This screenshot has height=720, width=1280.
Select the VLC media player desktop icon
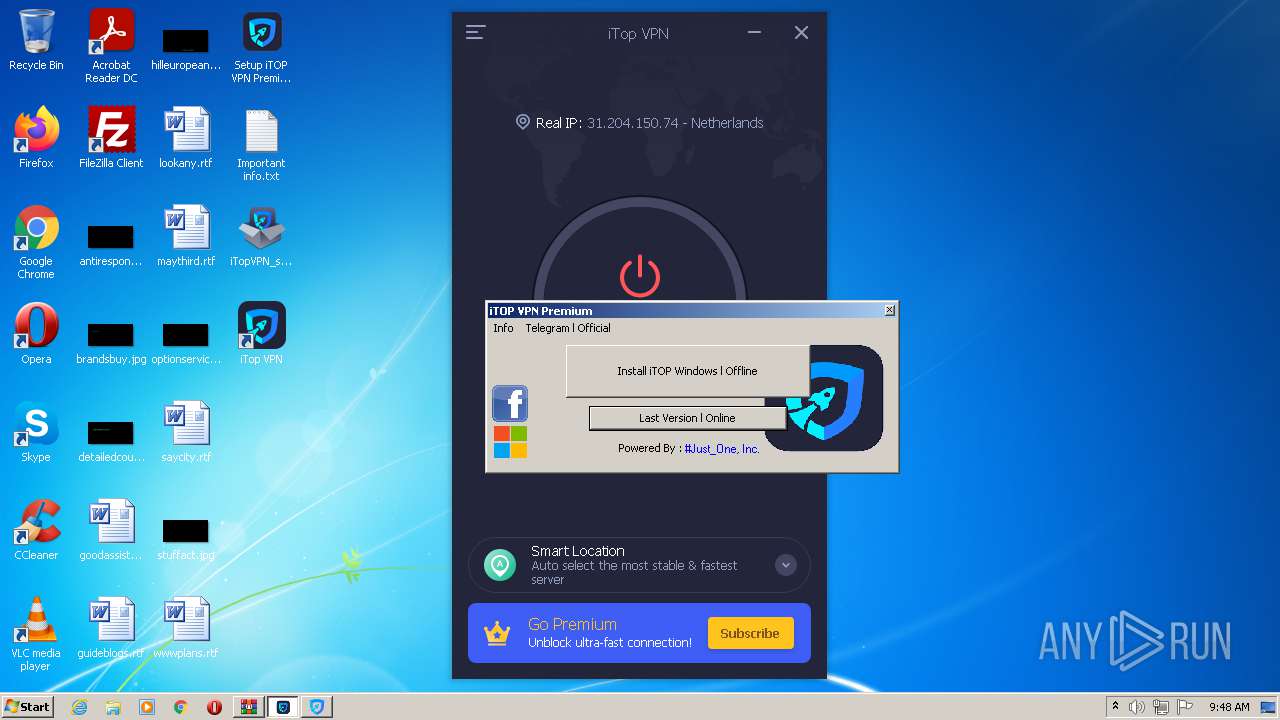[36, 634]
